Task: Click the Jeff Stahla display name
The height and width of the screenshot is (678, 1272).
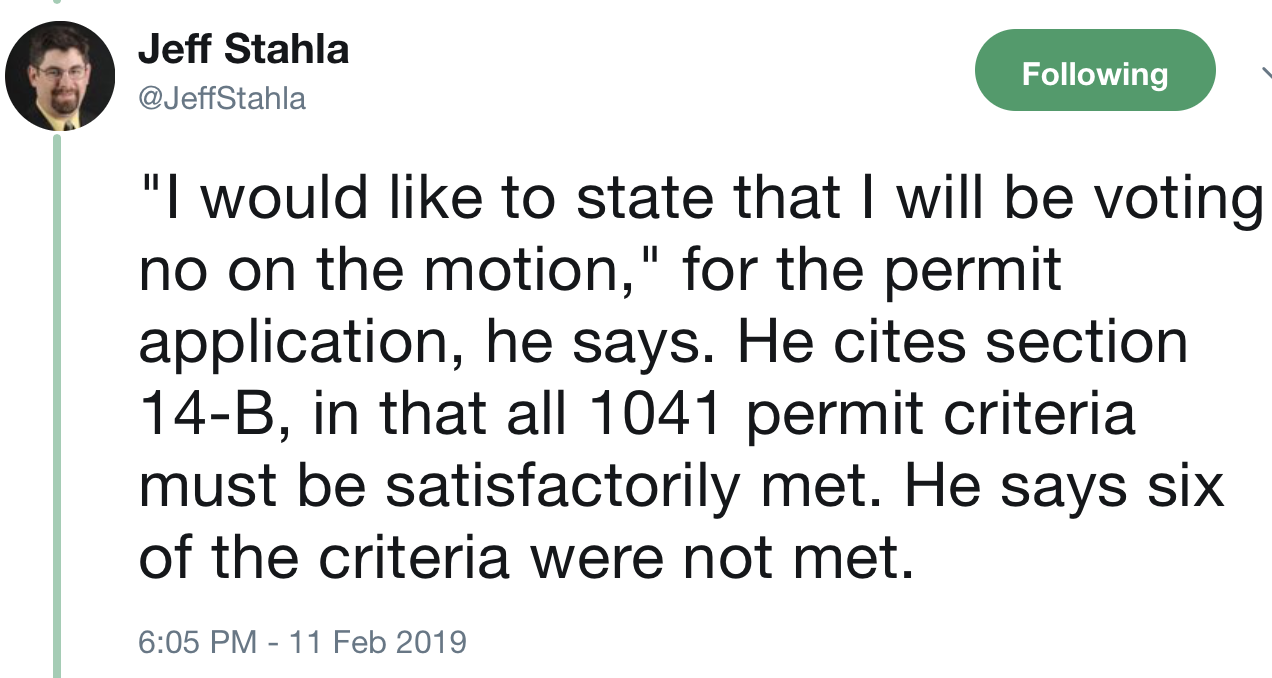Action: 243,49
